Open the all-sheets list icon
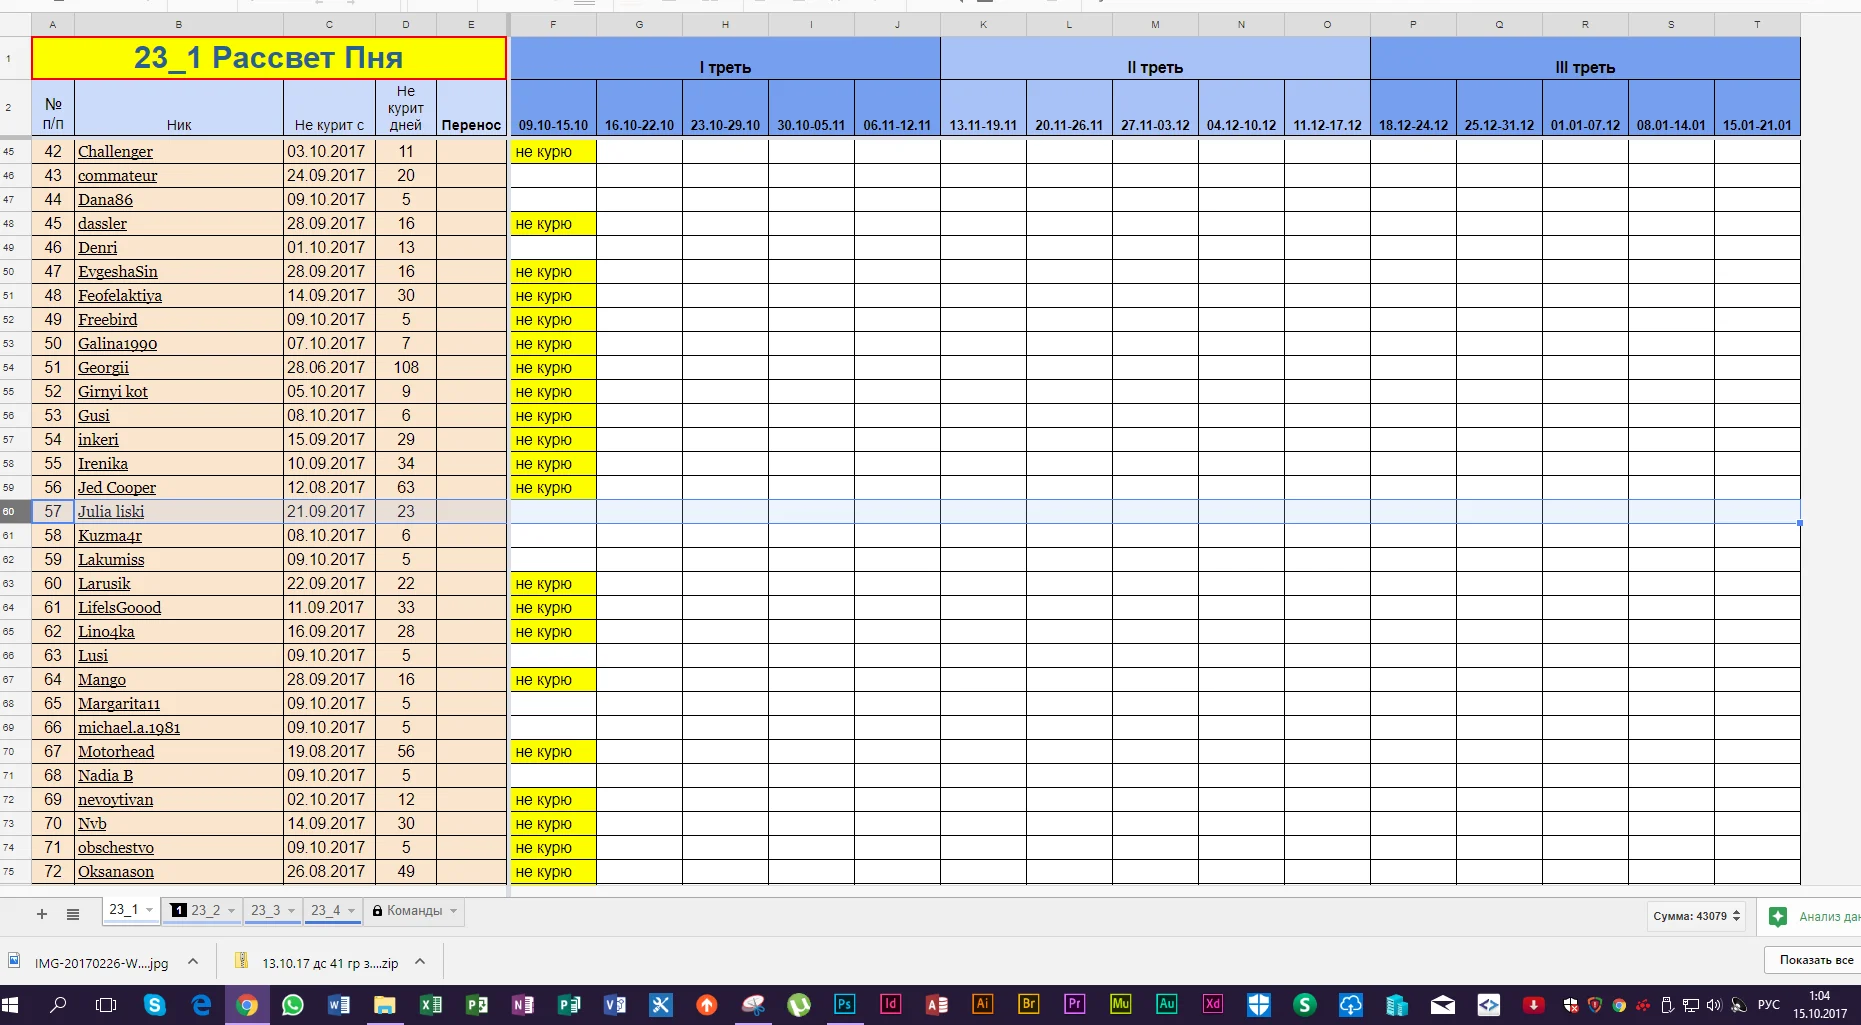1861x1025 pixels. click(x=73, y=914)
